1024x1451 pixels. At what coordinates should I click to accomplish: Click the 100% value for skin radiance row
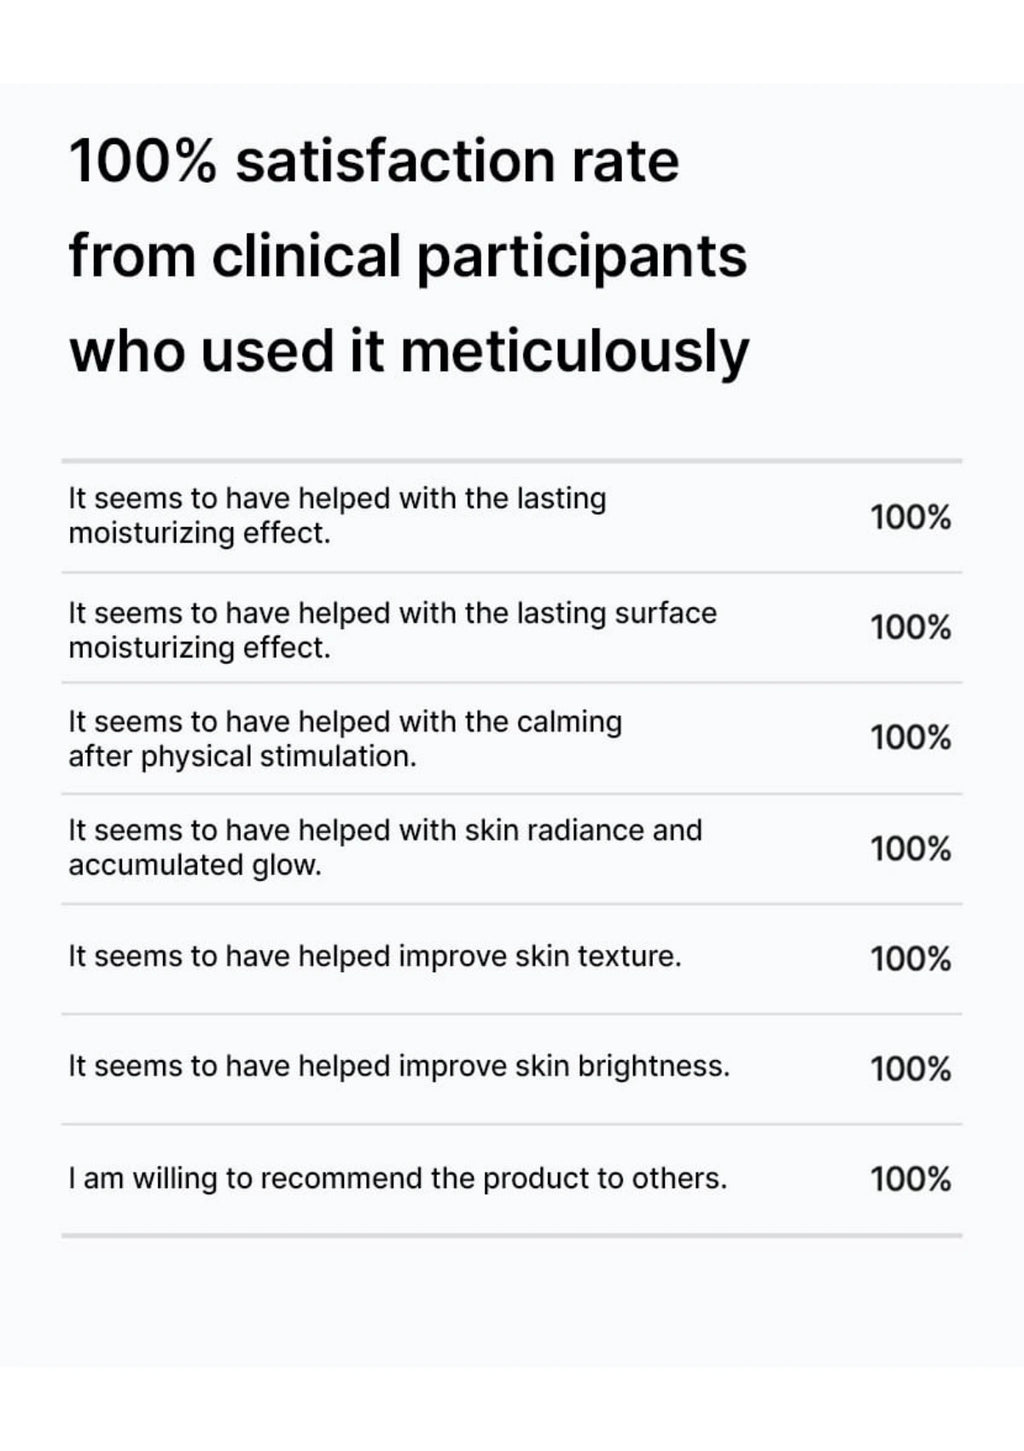coord(910,849)
